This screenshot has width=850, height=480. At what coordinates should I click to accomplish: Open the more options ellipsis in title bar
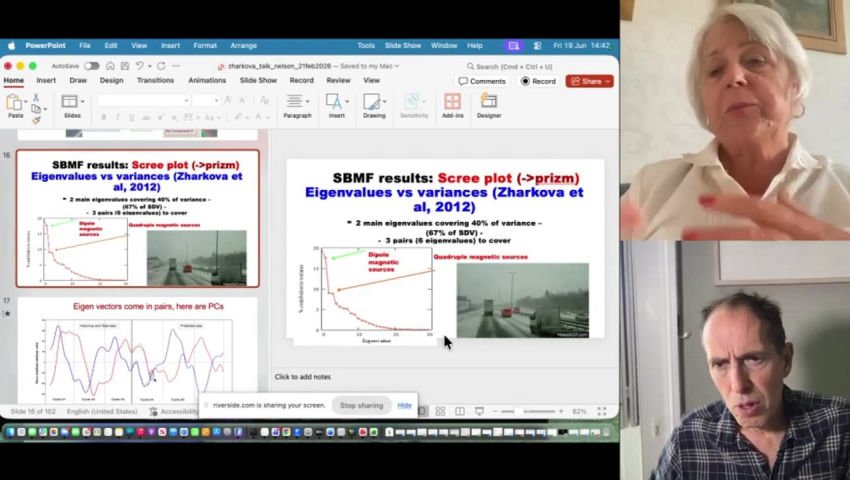click(x=176, y=66)
